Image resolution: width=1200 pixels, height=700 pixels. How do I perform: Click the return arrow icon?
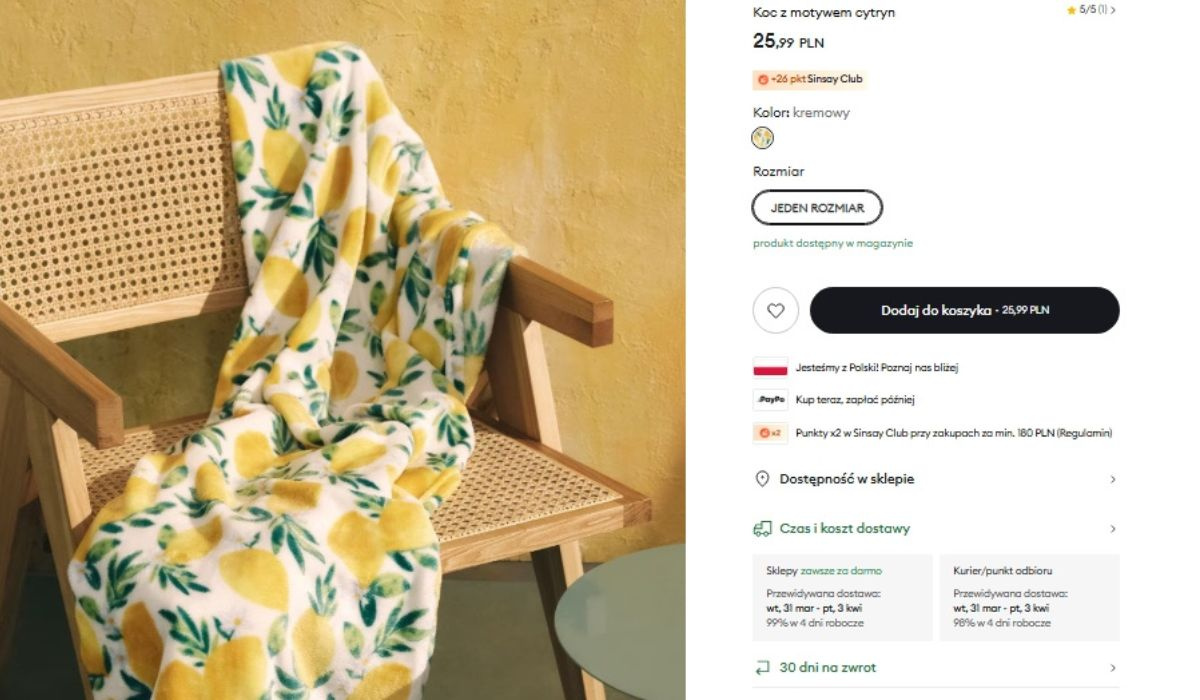coord(762,667)
